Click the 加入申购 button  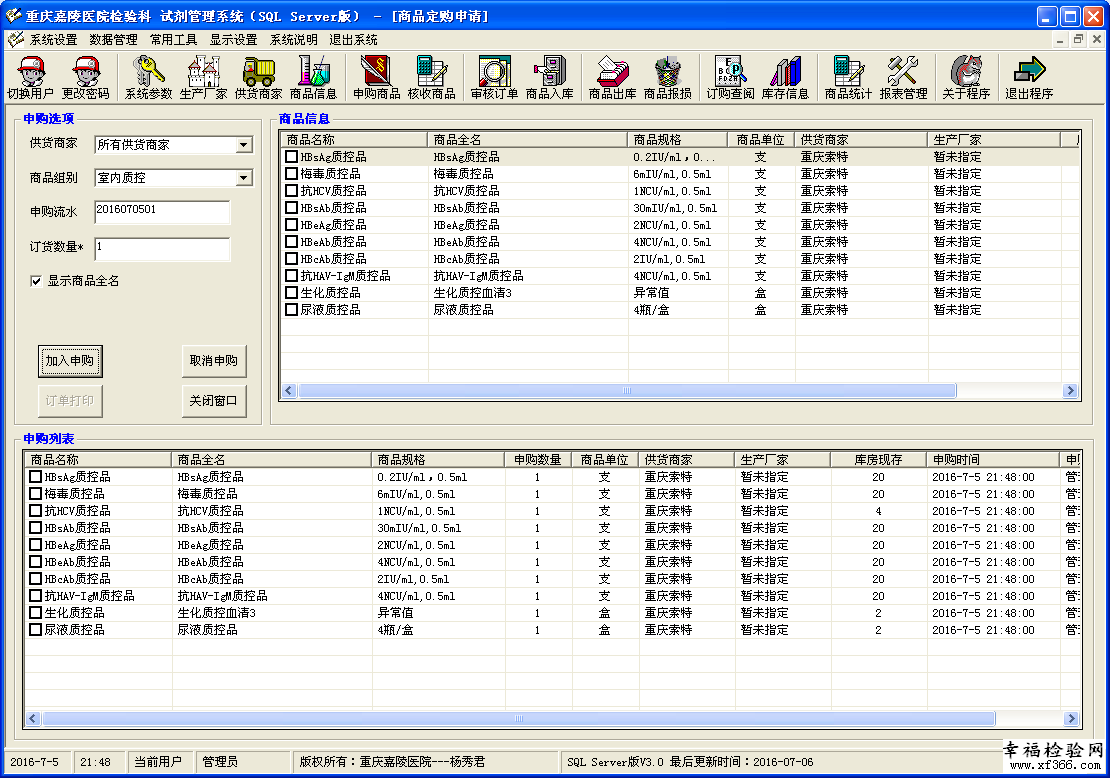pos(70,361)
